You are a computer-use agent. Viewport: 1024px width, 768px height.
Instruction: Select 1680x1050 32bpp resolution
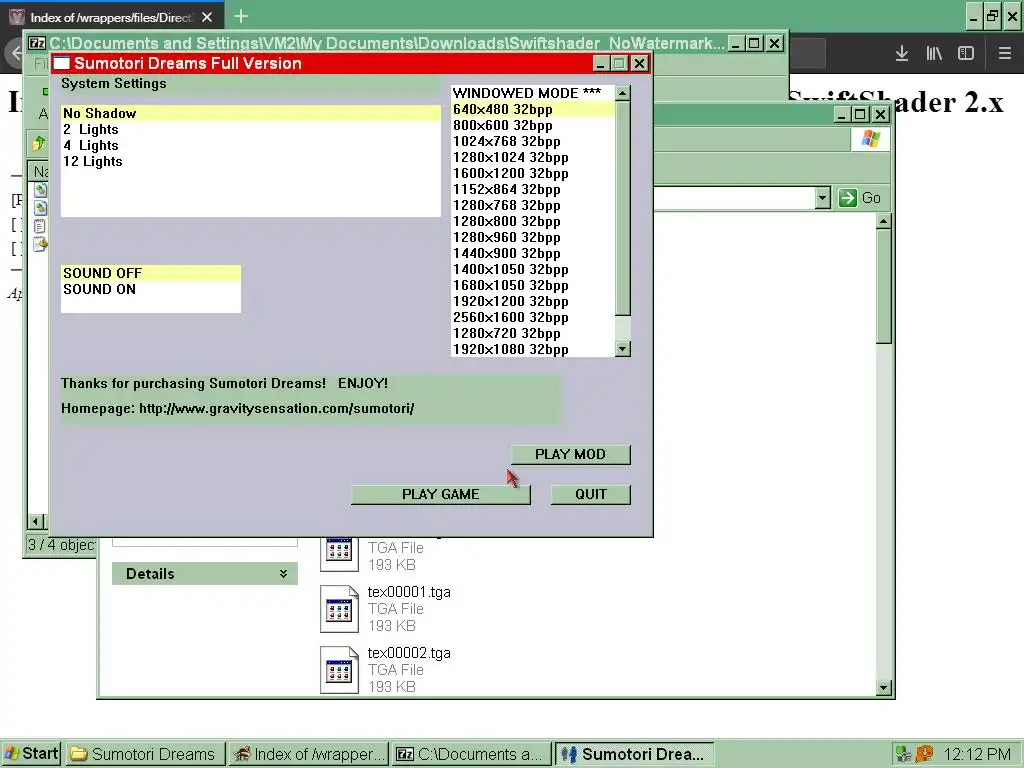(533, 285)
